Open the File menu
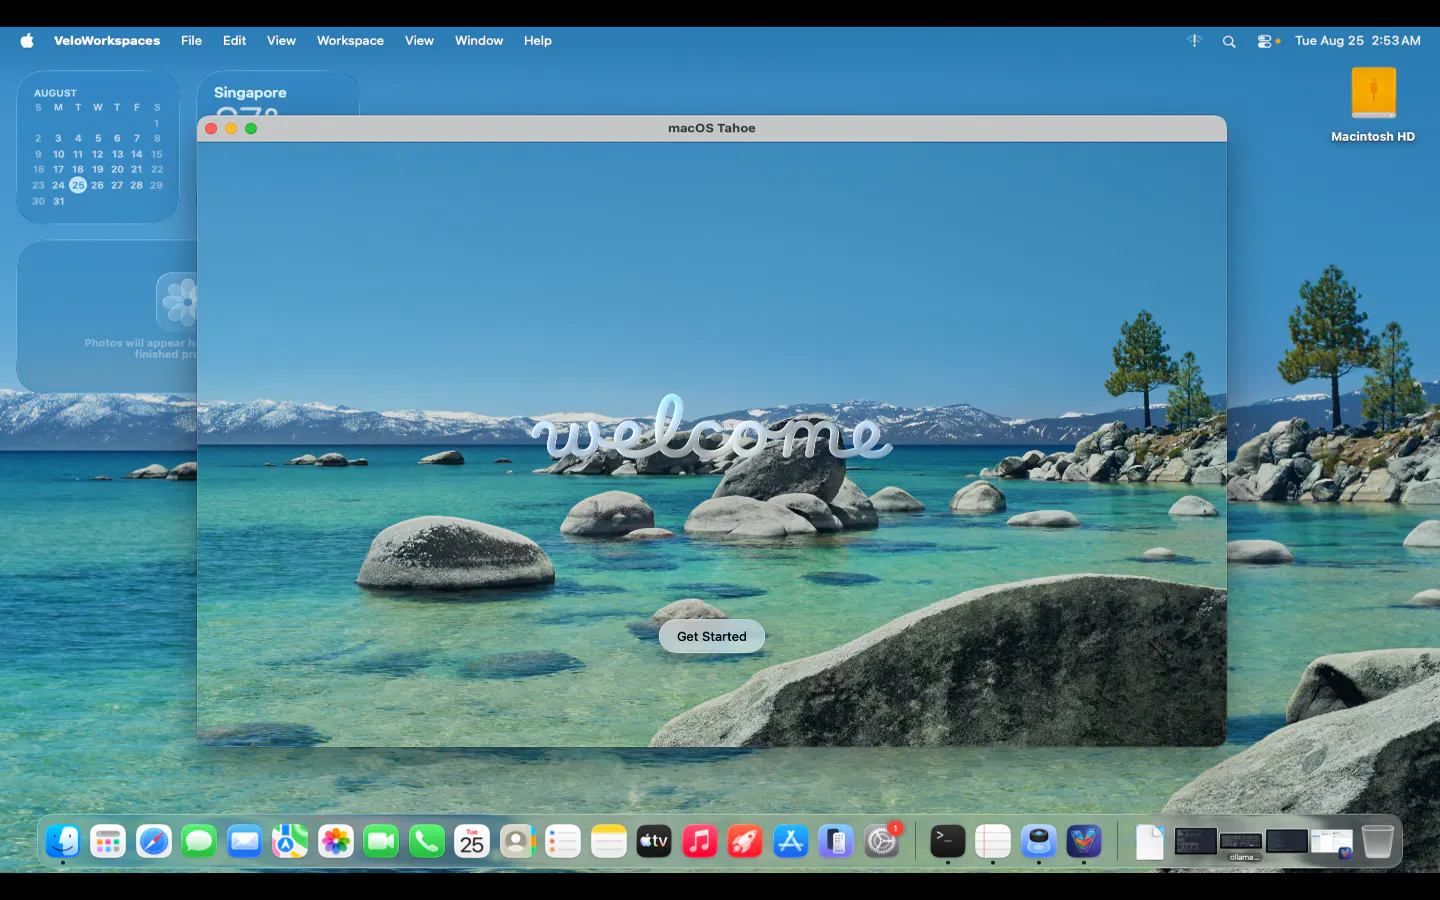The width and height of the screenshot is (1440, 900). (x=191, y=41)
